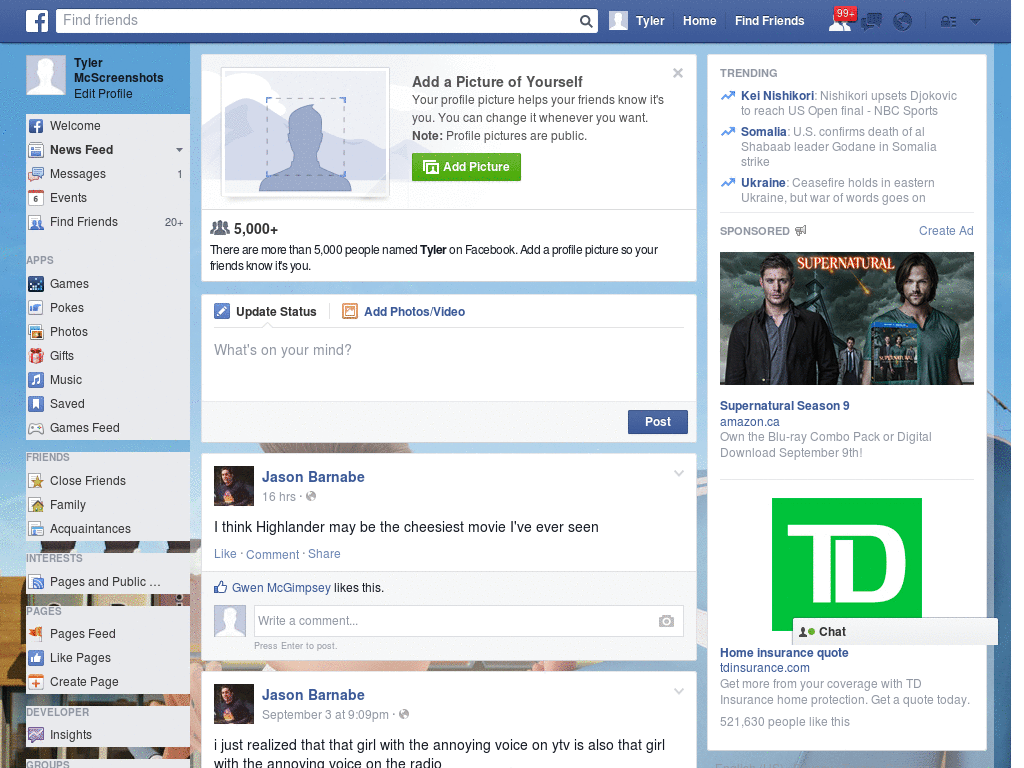Click the Close Friends star icon
Viewport: 1024px width, 768px height.
(36, 481)
